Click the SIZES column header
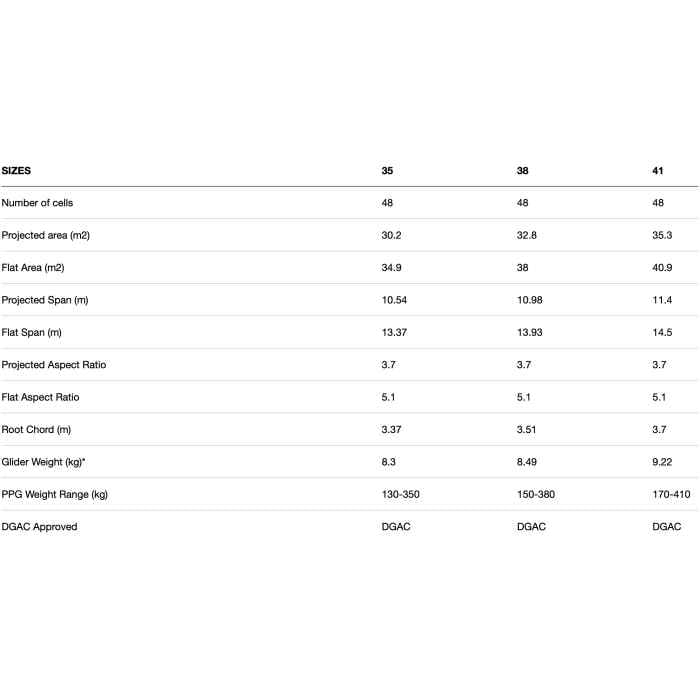Screen dimensions: 700x700 16,171
